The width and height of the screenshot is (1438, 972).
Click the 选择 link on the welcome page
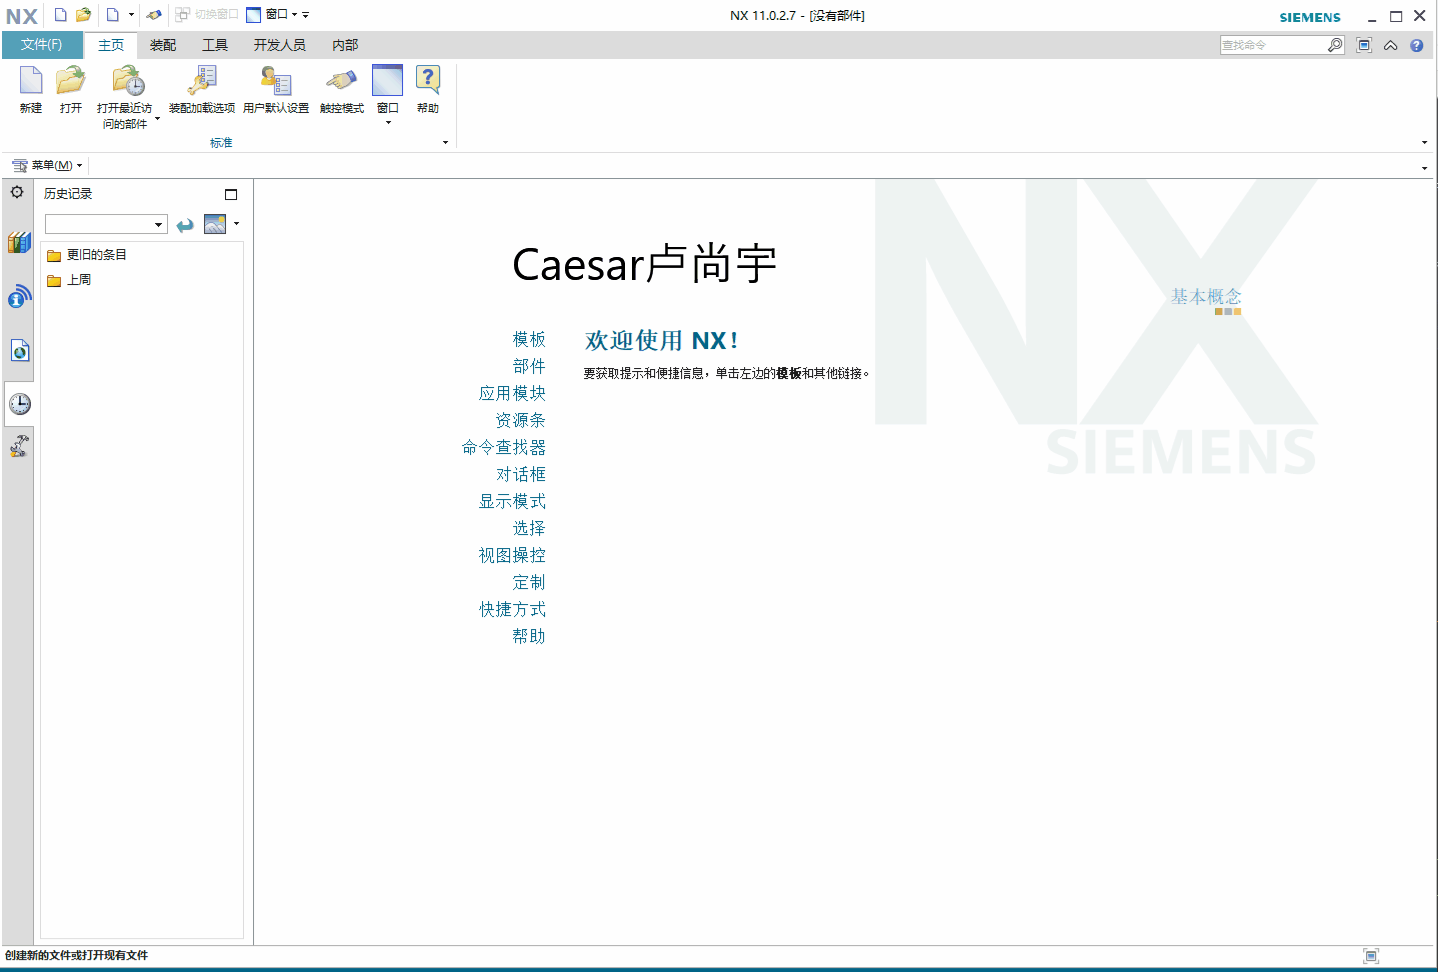coord(529,529)
